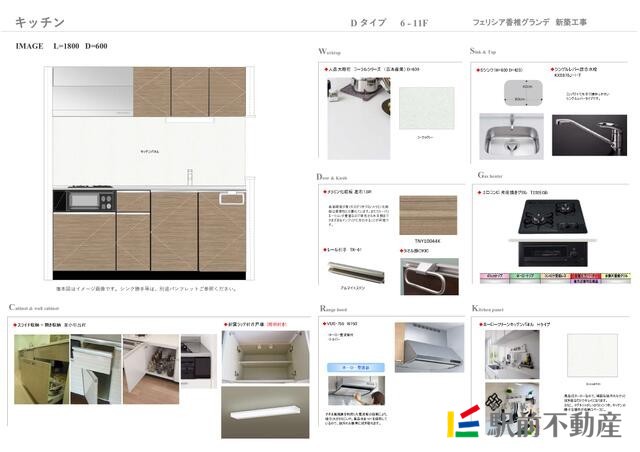640x452 pixels.
Task: Click the gray sink dimension diagram
Action: (x=514, y=93)
